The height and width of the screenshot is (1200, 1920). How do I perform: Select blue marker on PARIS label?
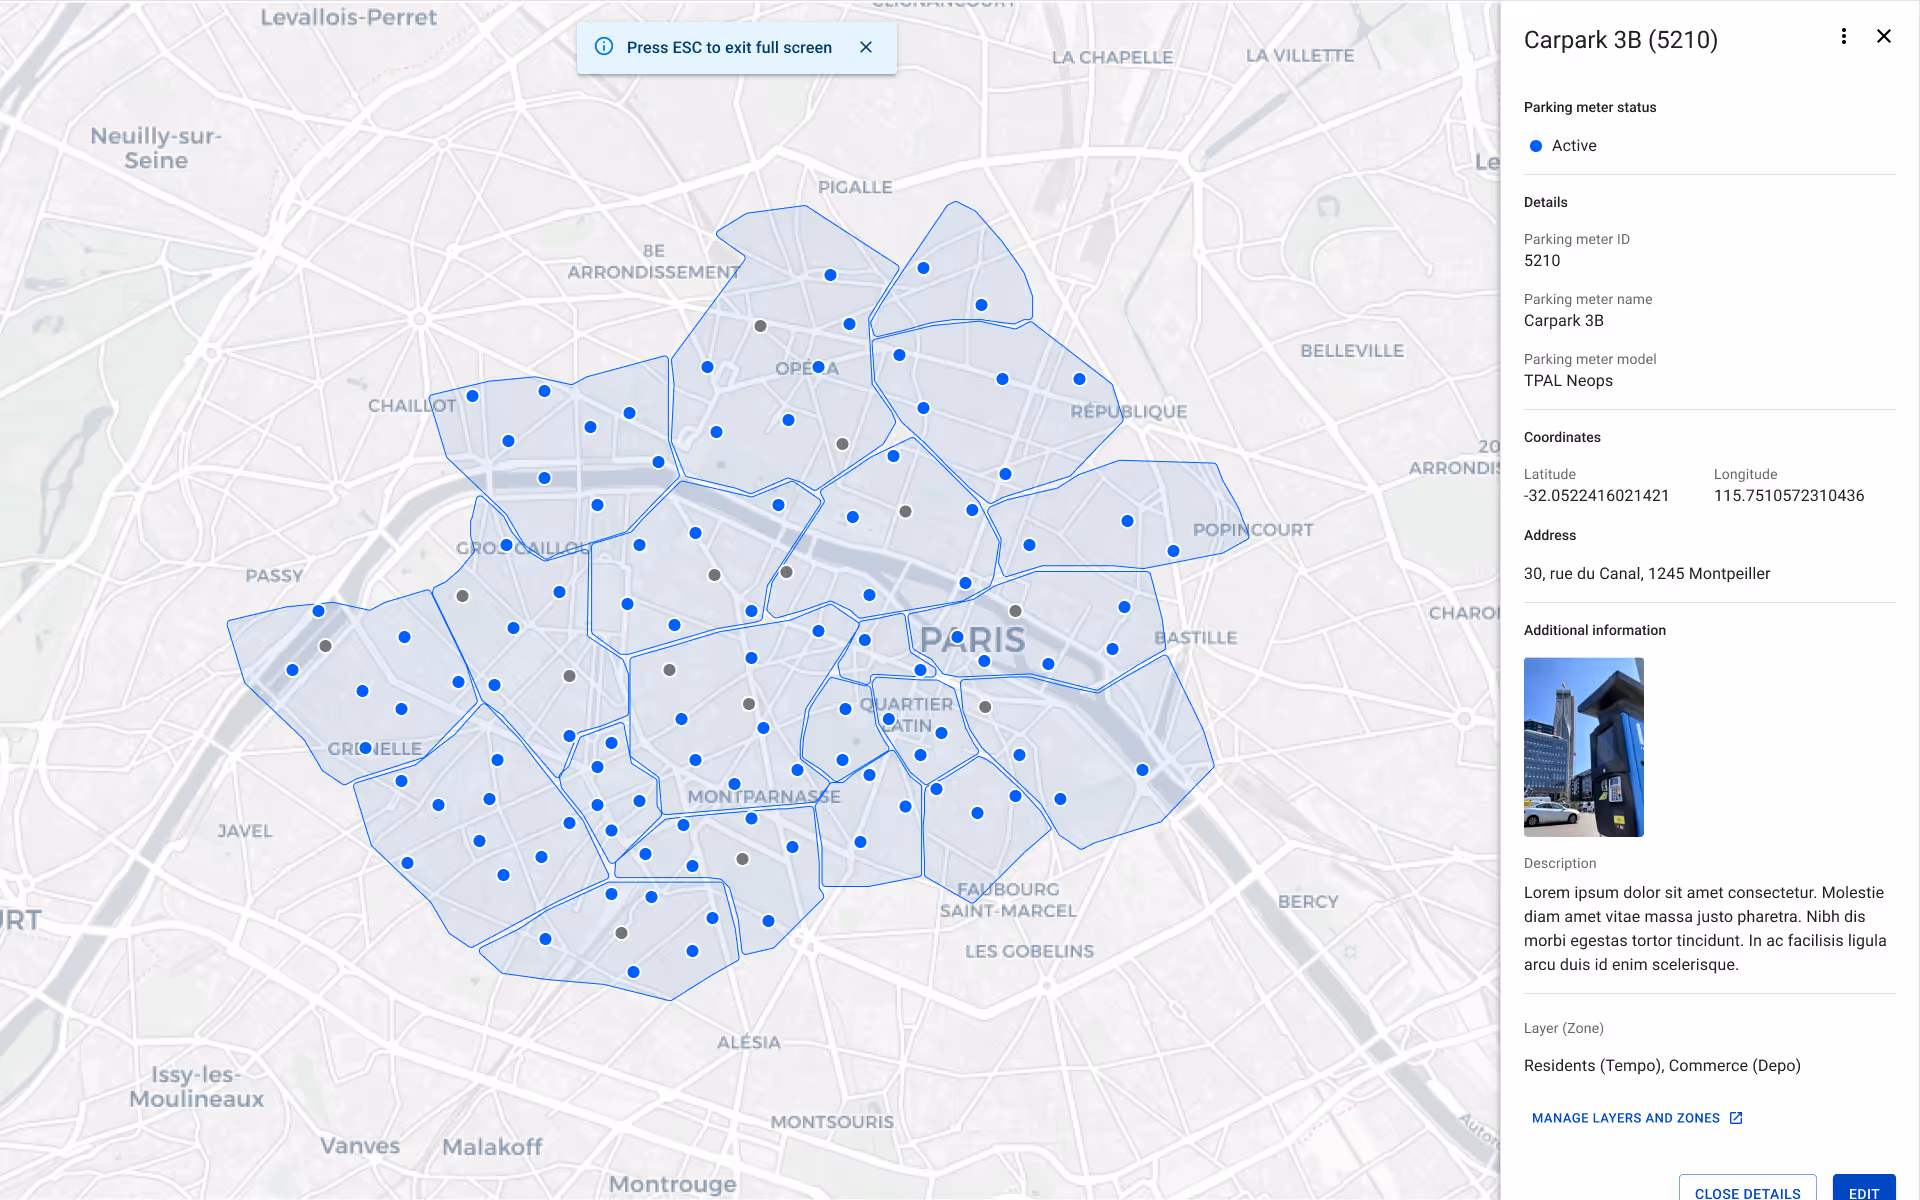pyautogui.click(x=957, y=637)
